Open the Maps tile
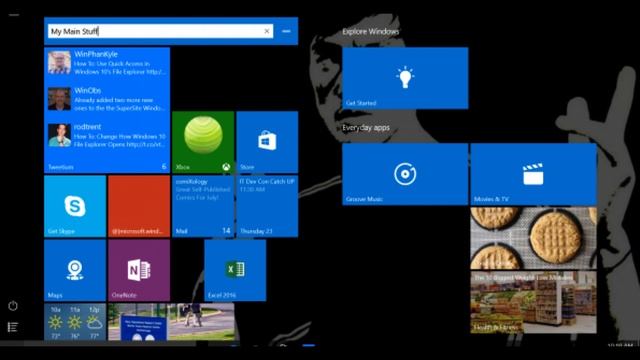The width and height of the screenshot is (640, 360). [75, 270]
